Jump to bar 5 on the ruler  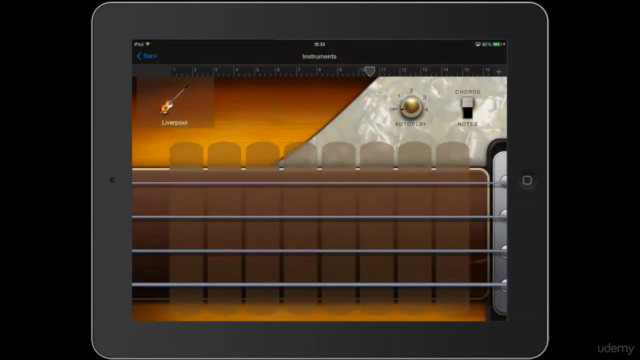[x=257, y=71]
